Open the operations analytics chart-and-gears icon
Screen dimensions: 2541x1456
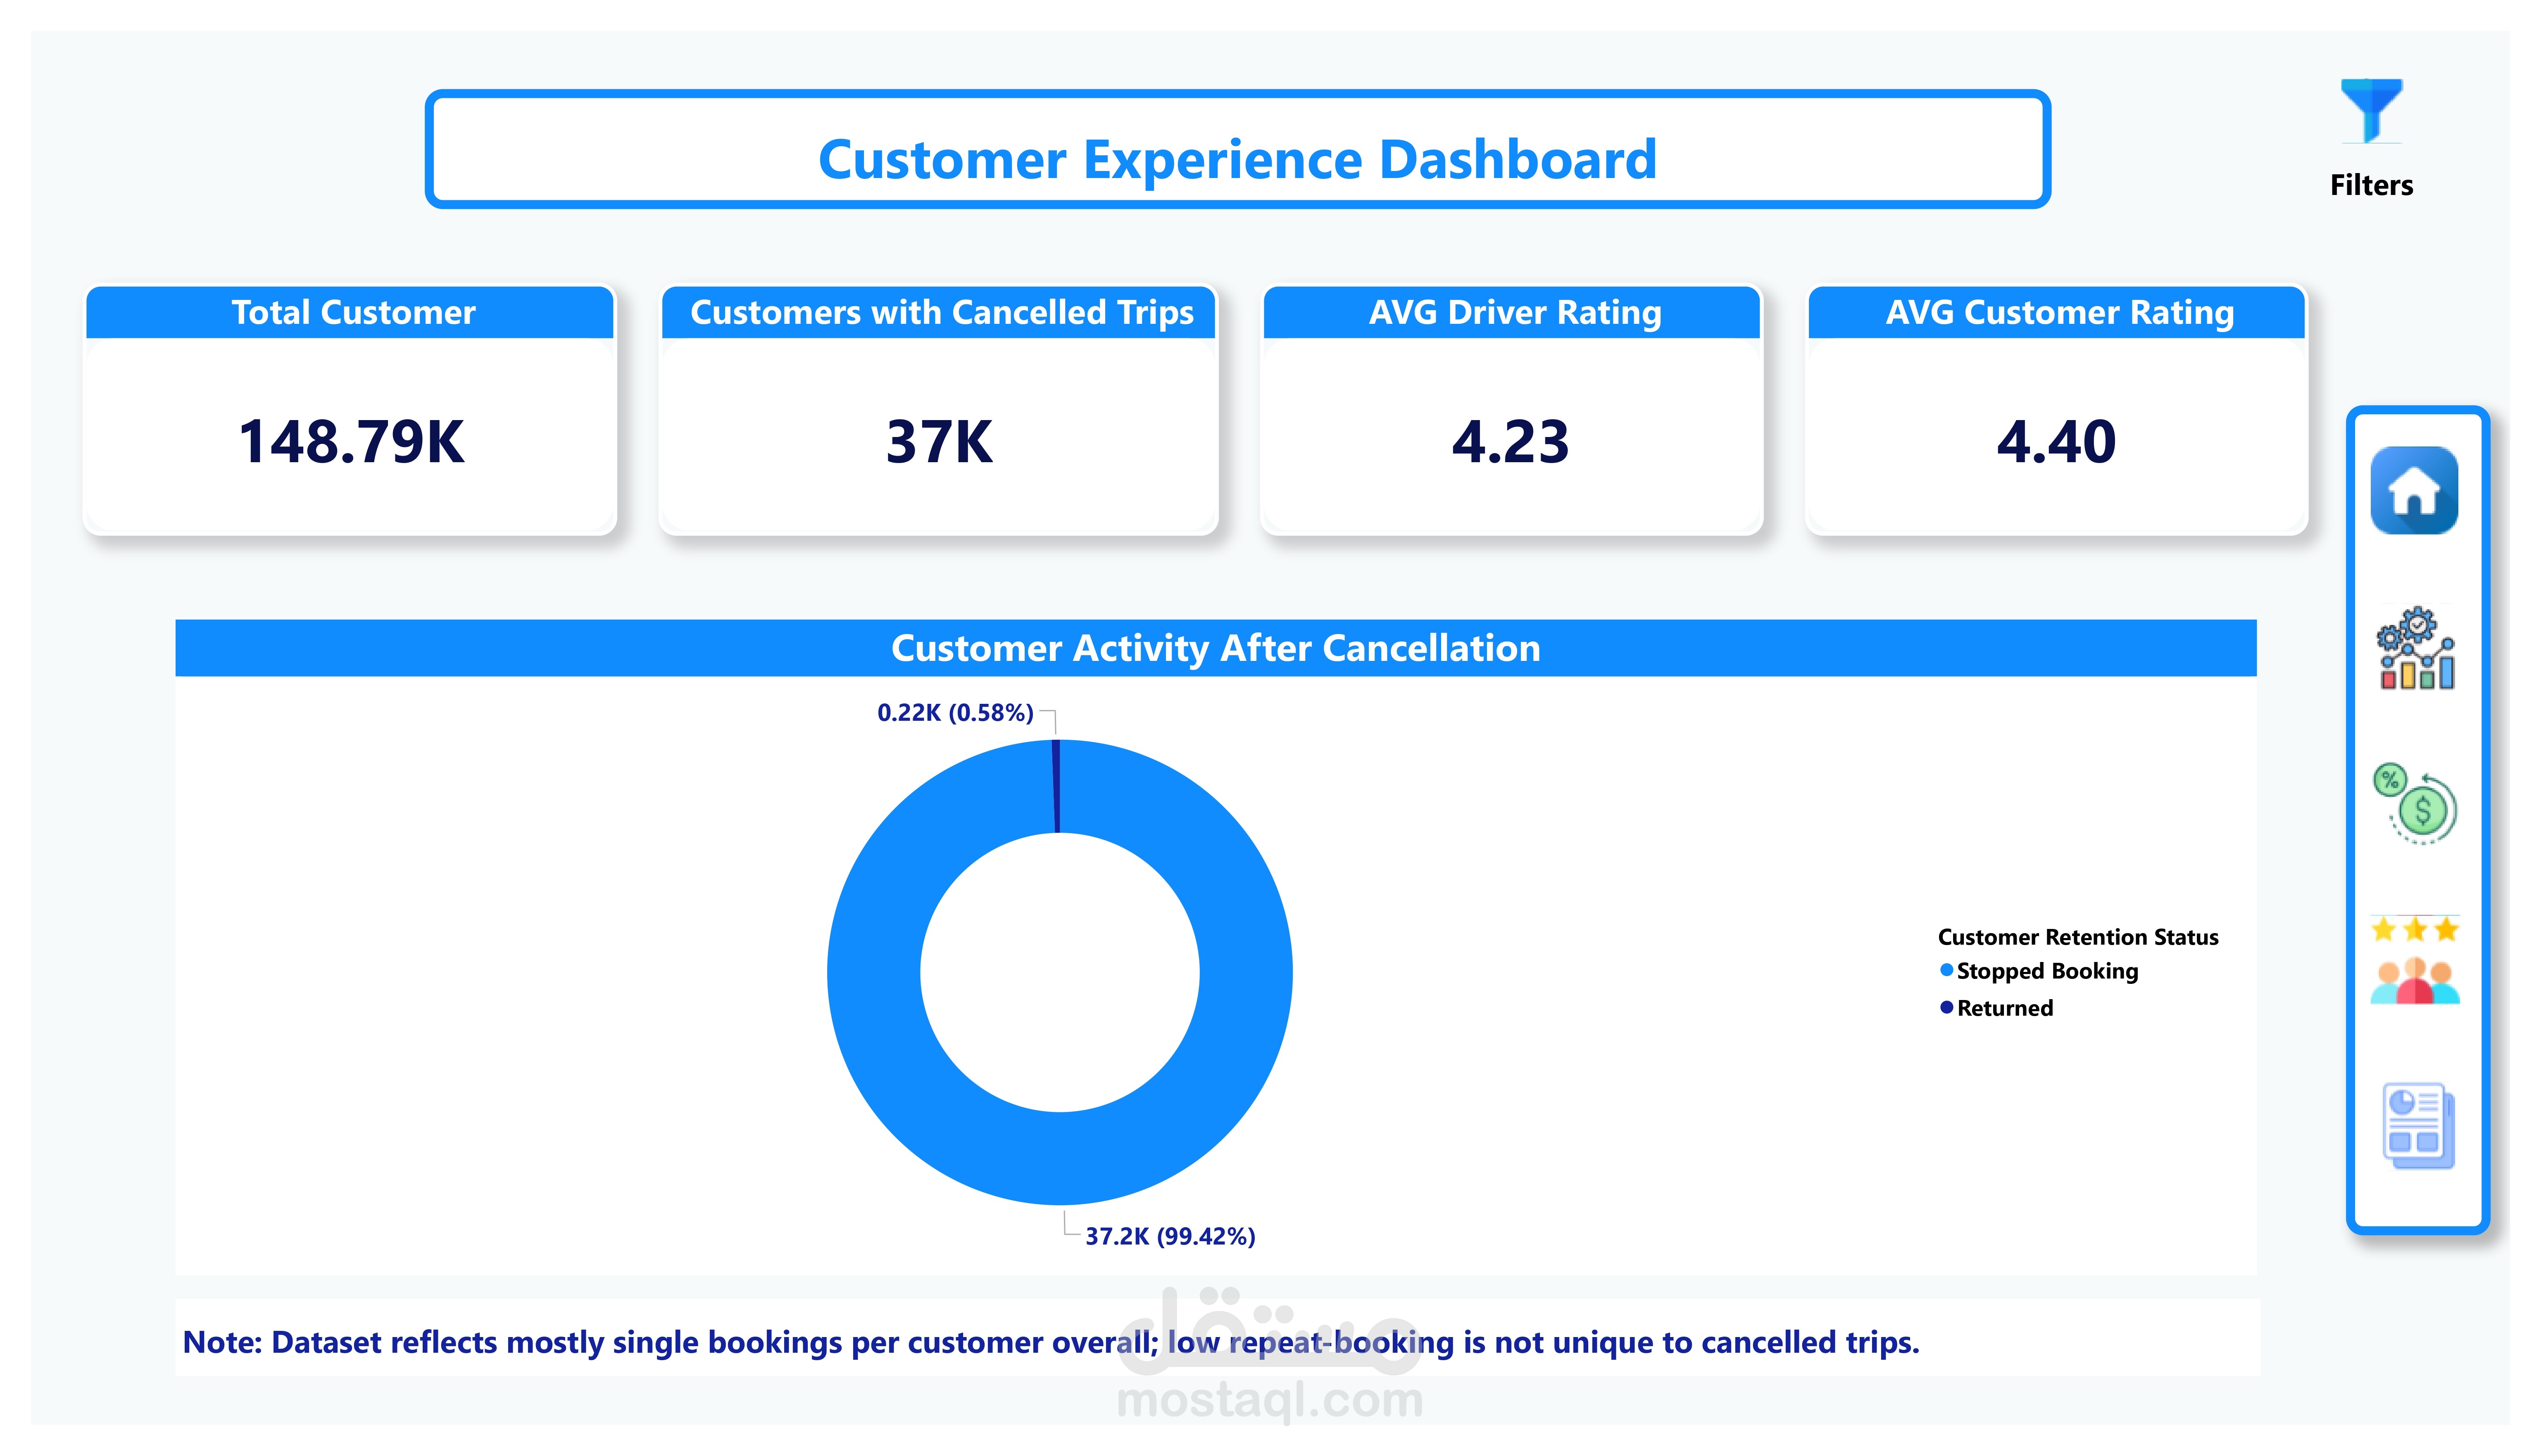(x=2416, y=648)
